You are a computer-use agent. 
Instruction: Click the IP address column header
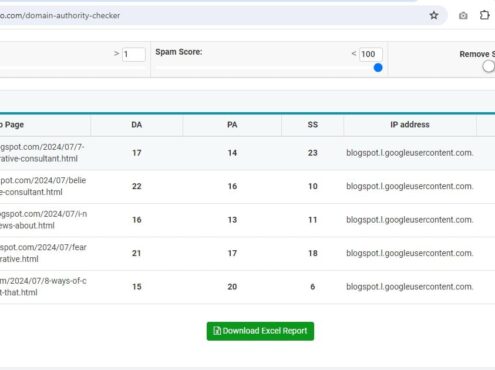point(410,125)
